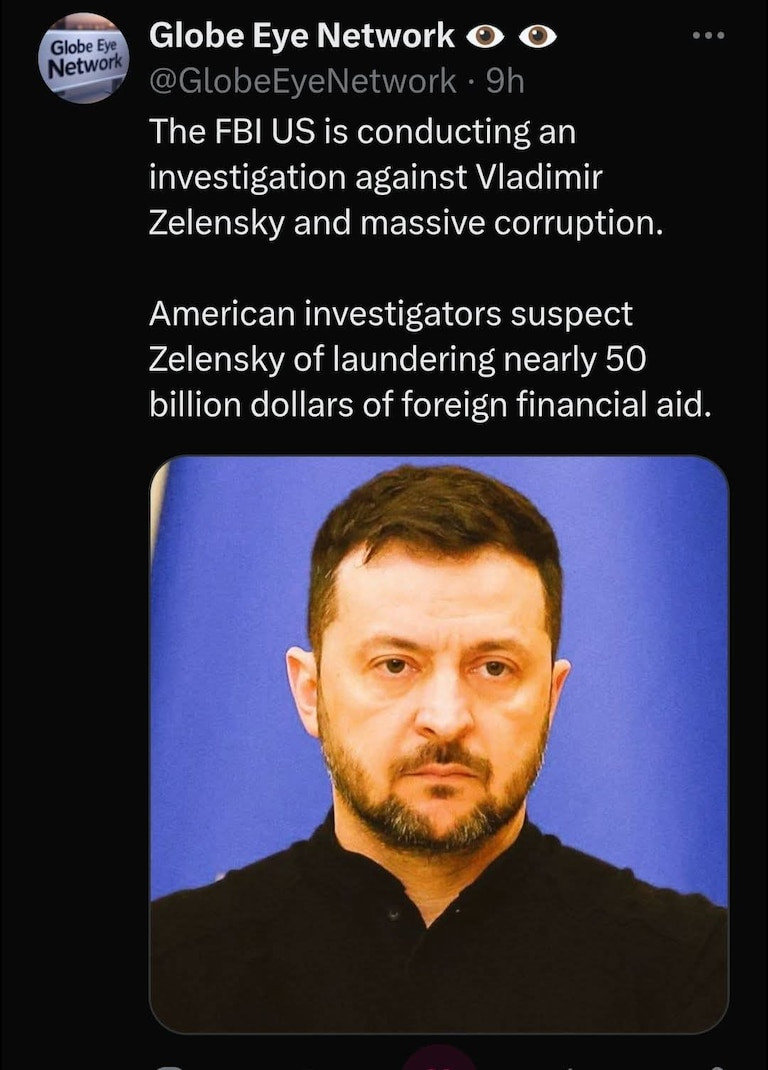The image size is (768, 1070).
Task: Click 'Zelensky of laundering nearly 50' line
Action: click(397, 359)
